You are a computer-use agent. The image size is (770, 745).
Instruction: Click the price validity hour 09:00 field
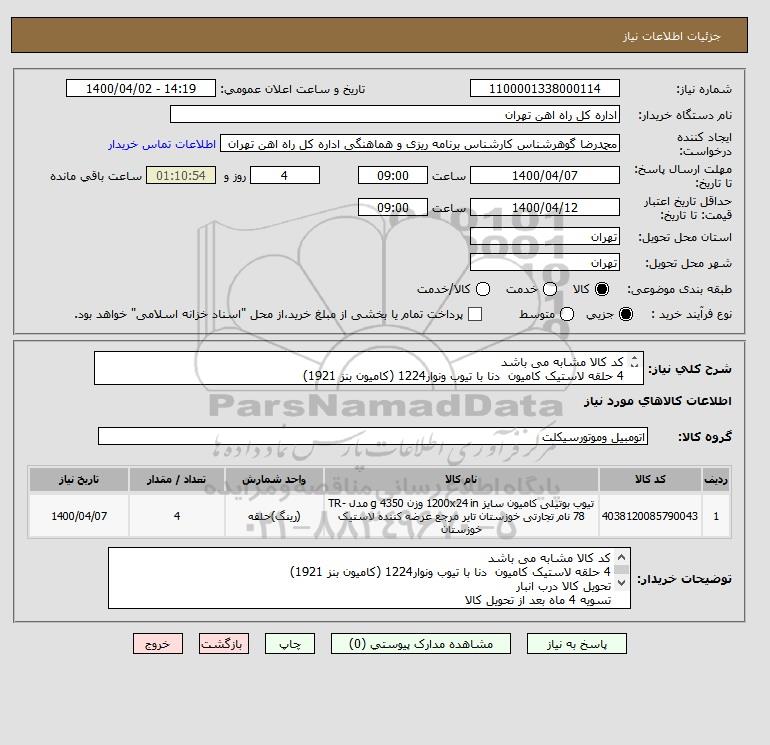point(393,207)
